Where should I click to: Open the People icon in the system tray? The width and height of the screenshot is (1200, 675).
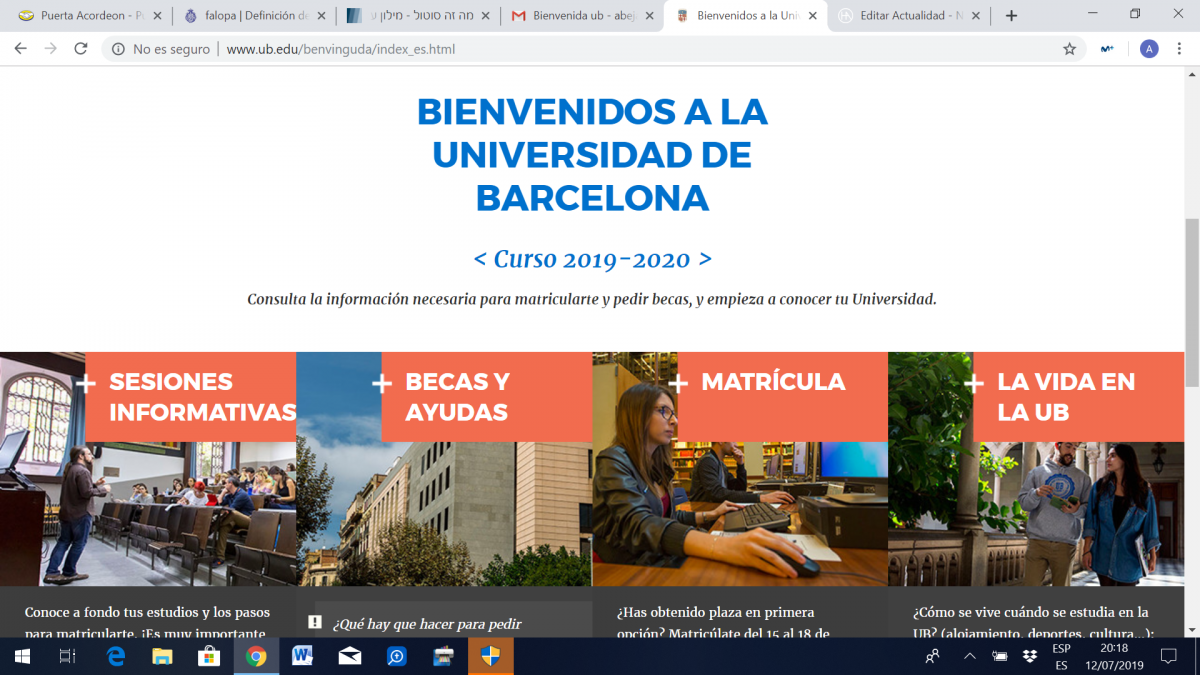tap(932, 656)
